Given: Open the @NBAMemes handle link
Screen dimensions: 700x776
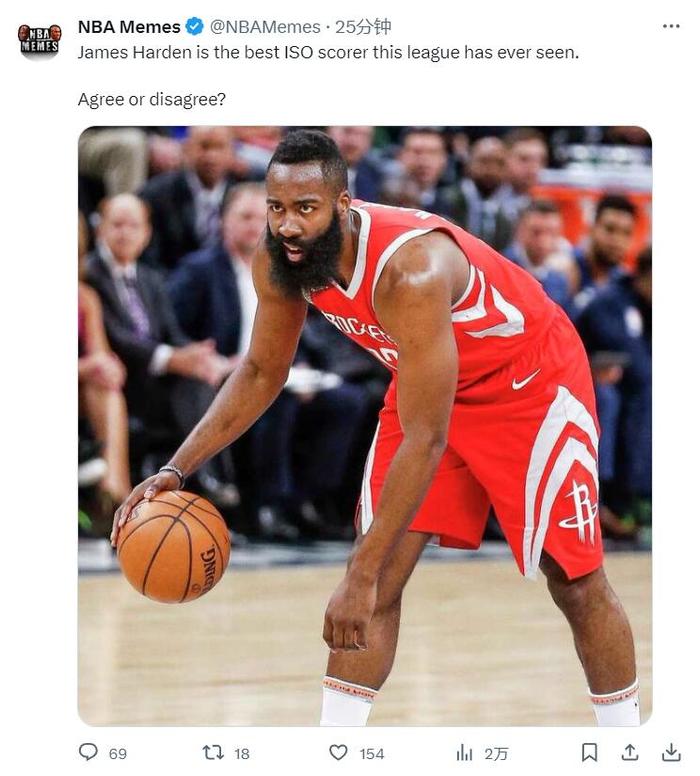Looking at the screenshot, I should pos(265,27).
